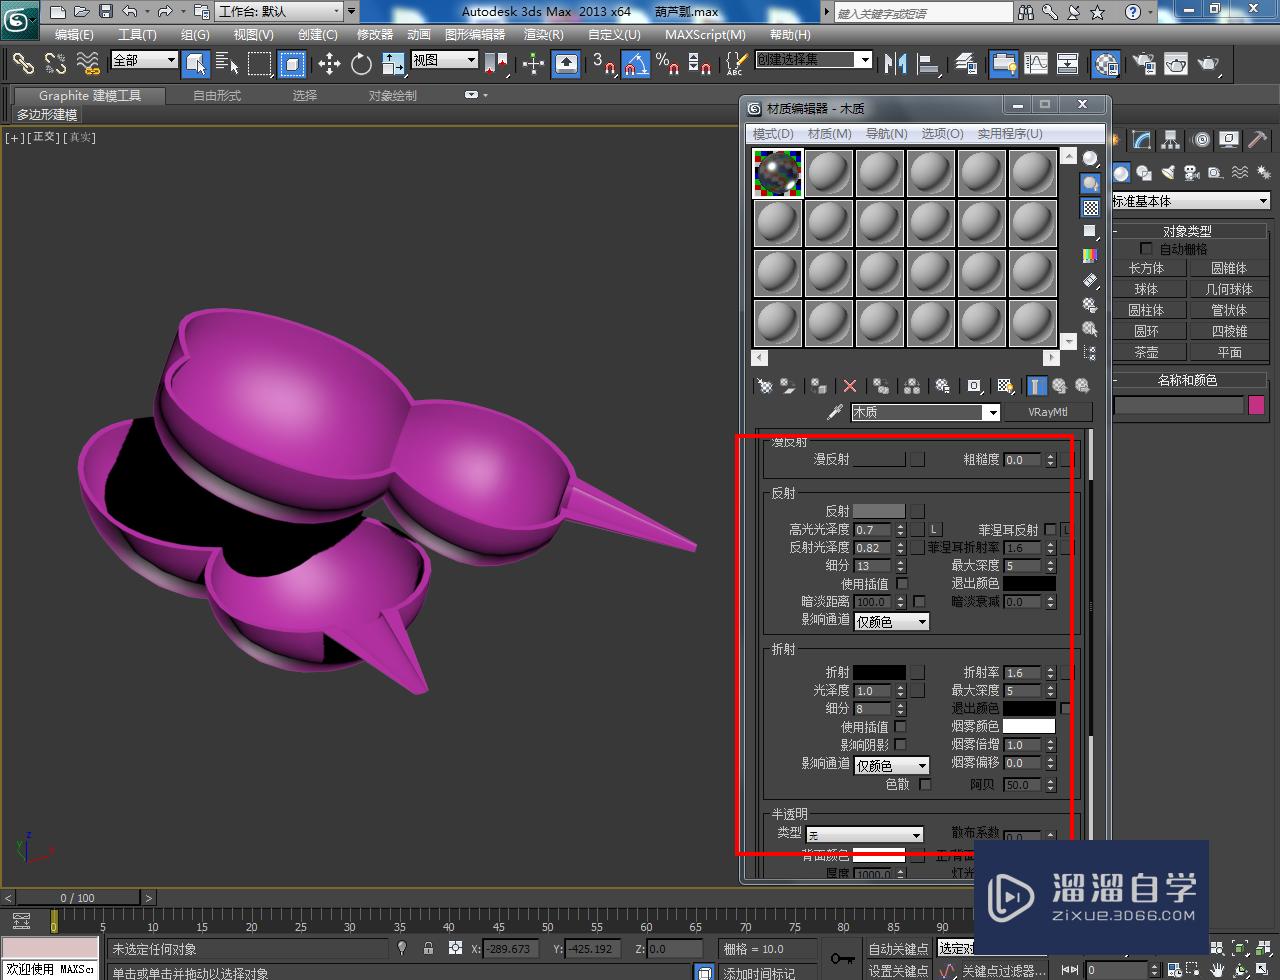Click the delete material red X icon
This screenshot has height=980, width=1280.
pos(850,386)
